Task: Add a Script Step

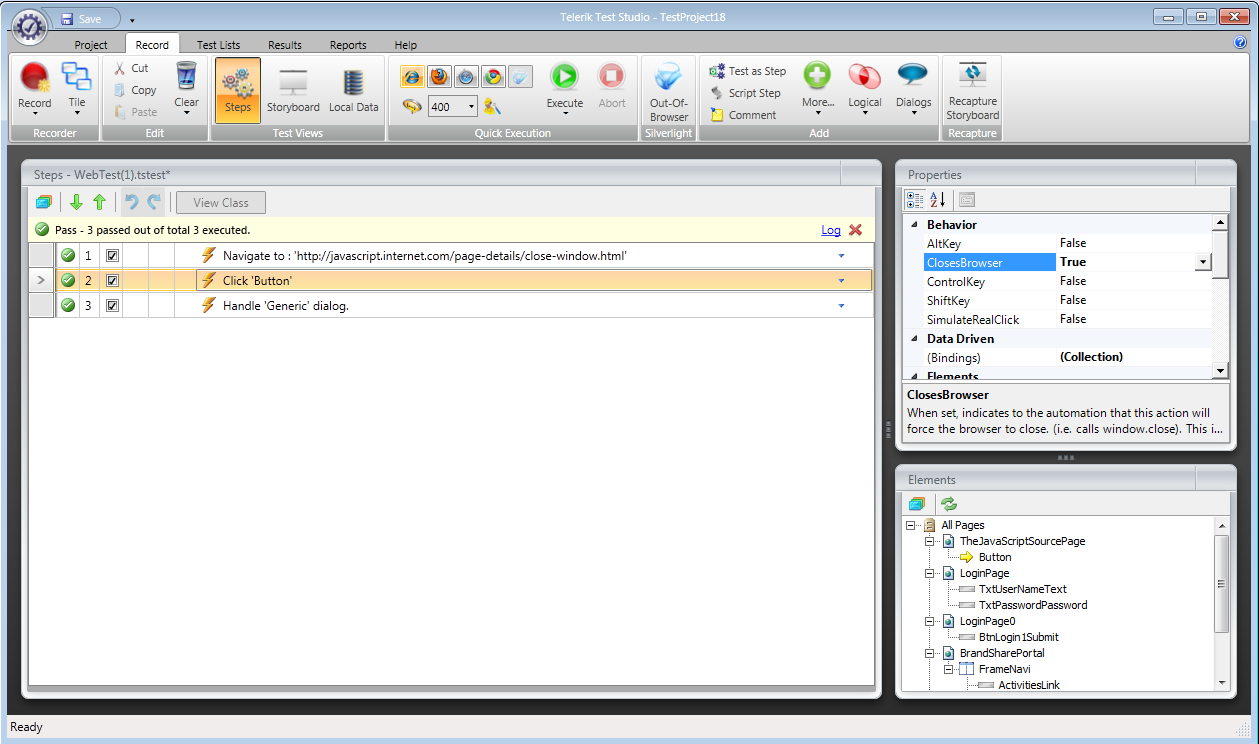Action: tap(745, 93)
